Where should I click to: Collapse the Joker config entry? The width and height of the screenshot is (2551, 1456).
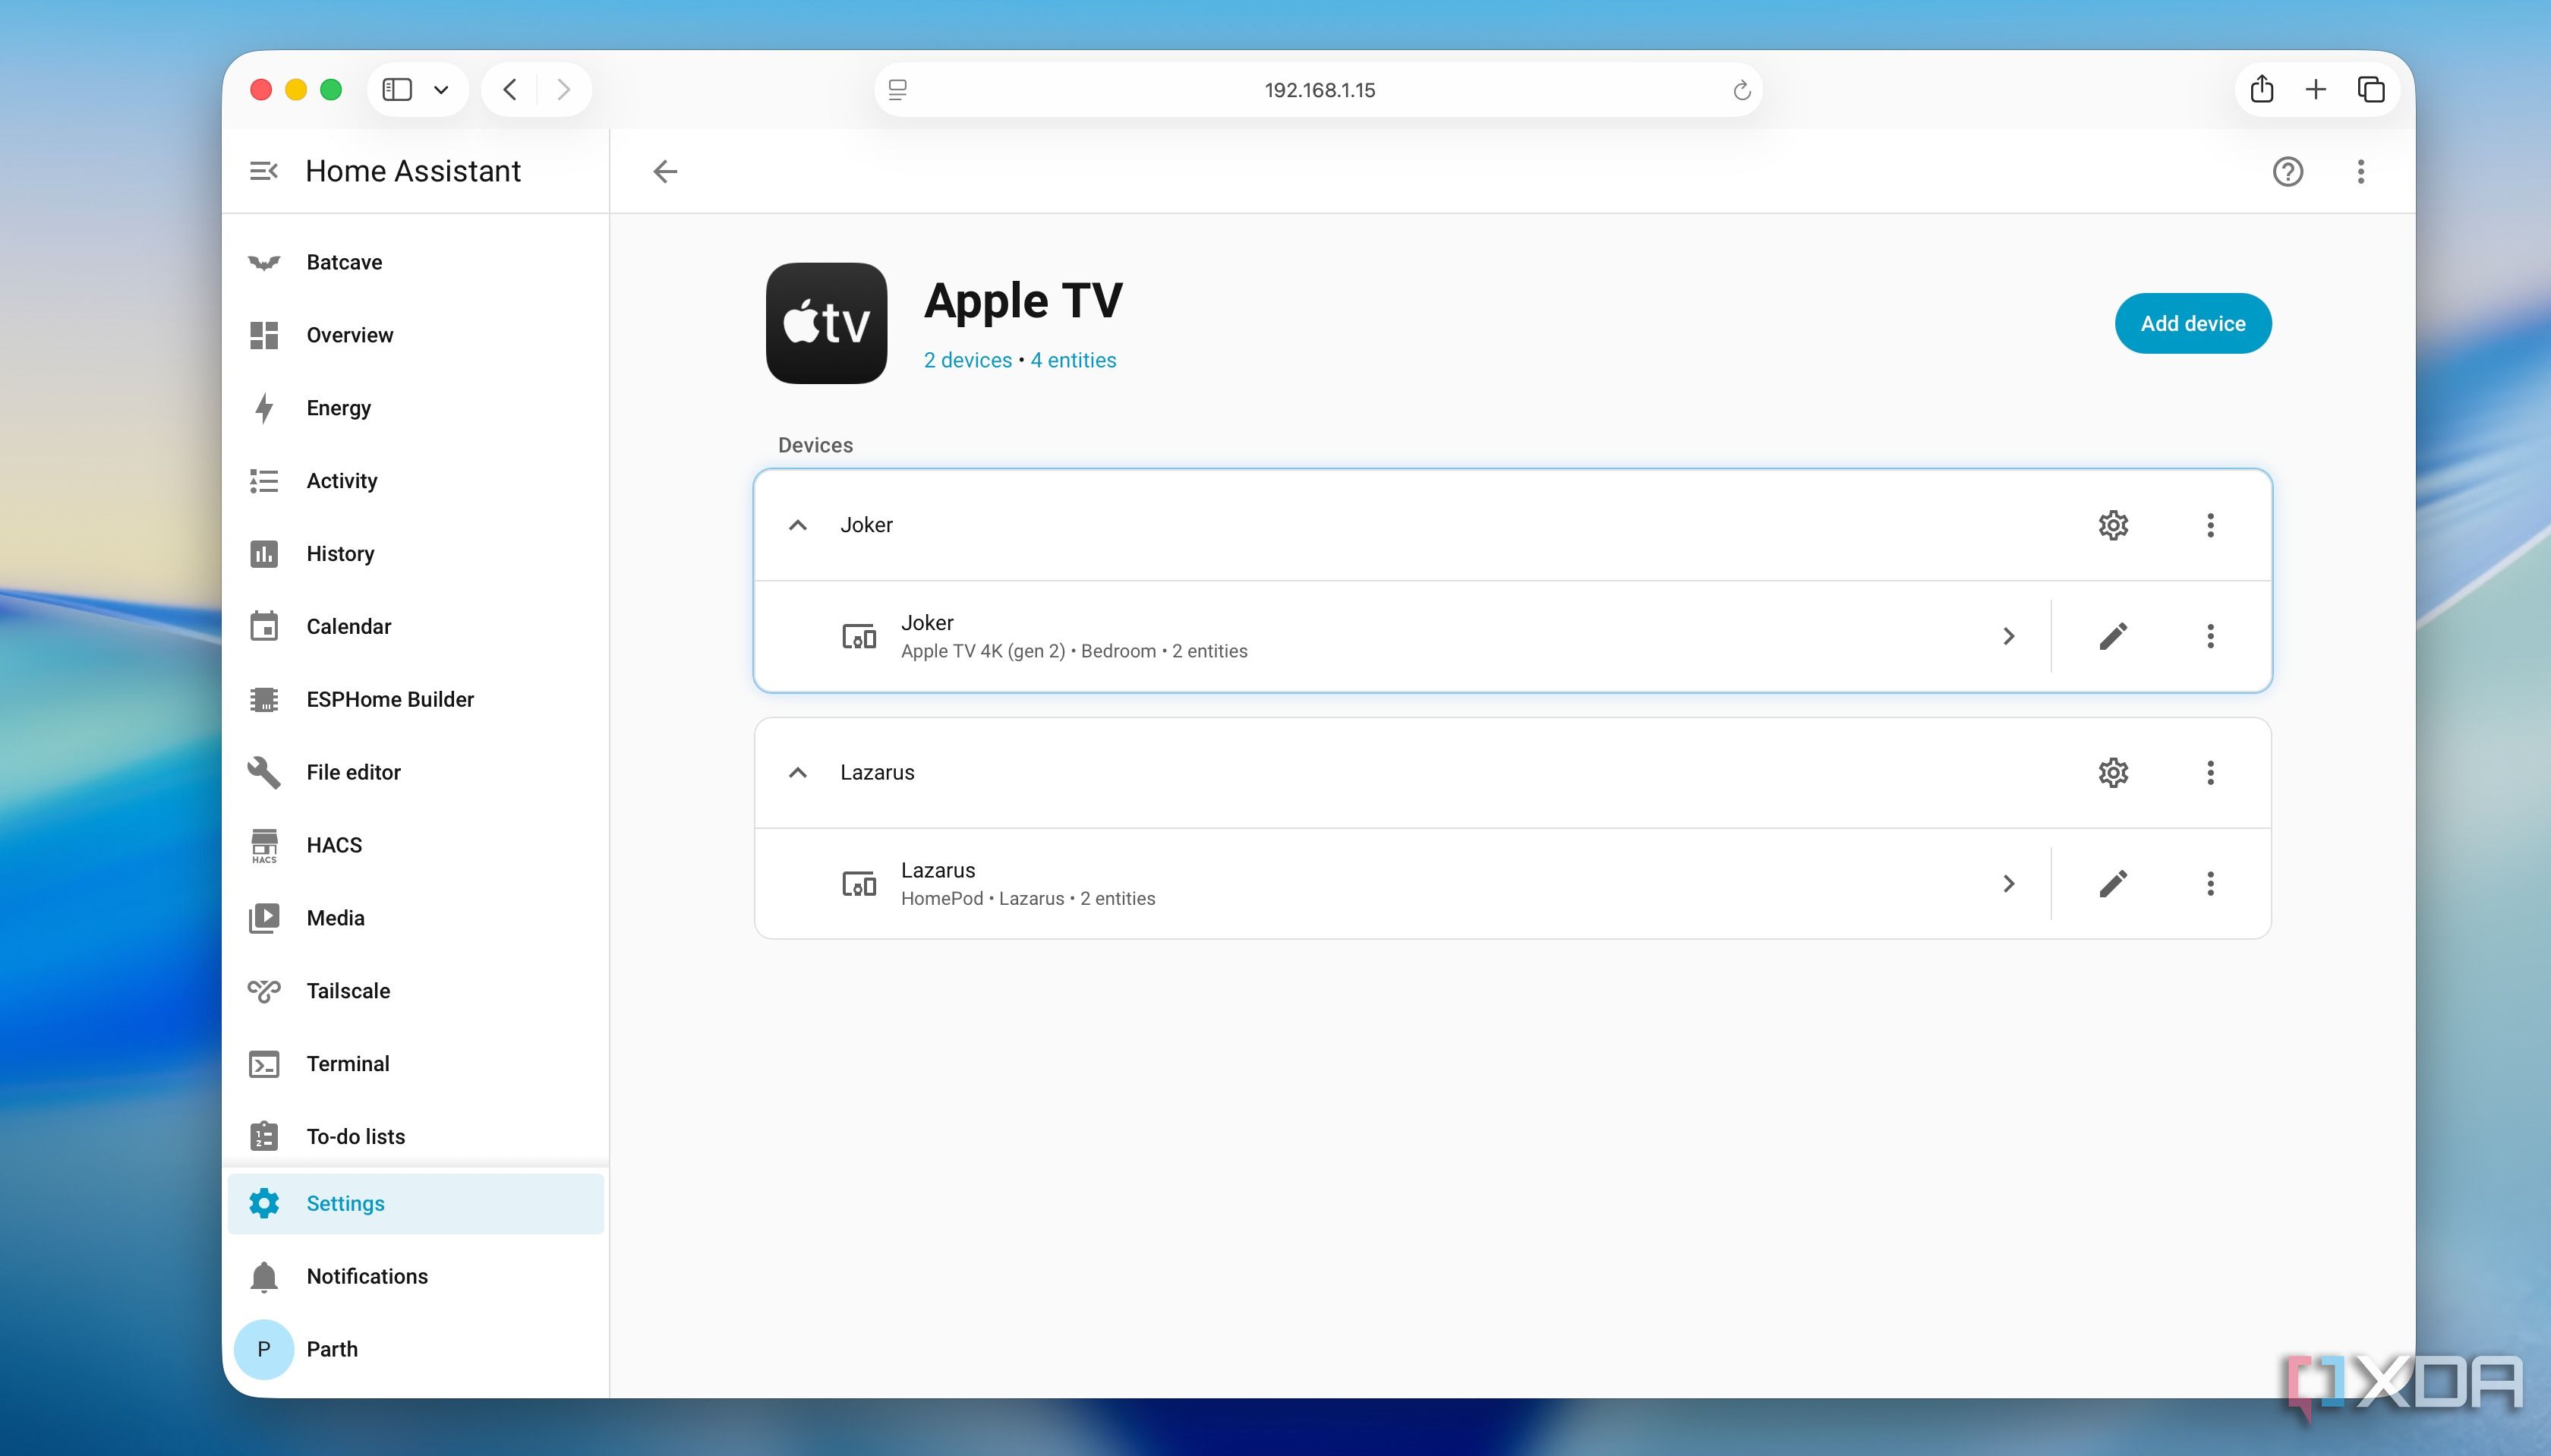point(797,525)
